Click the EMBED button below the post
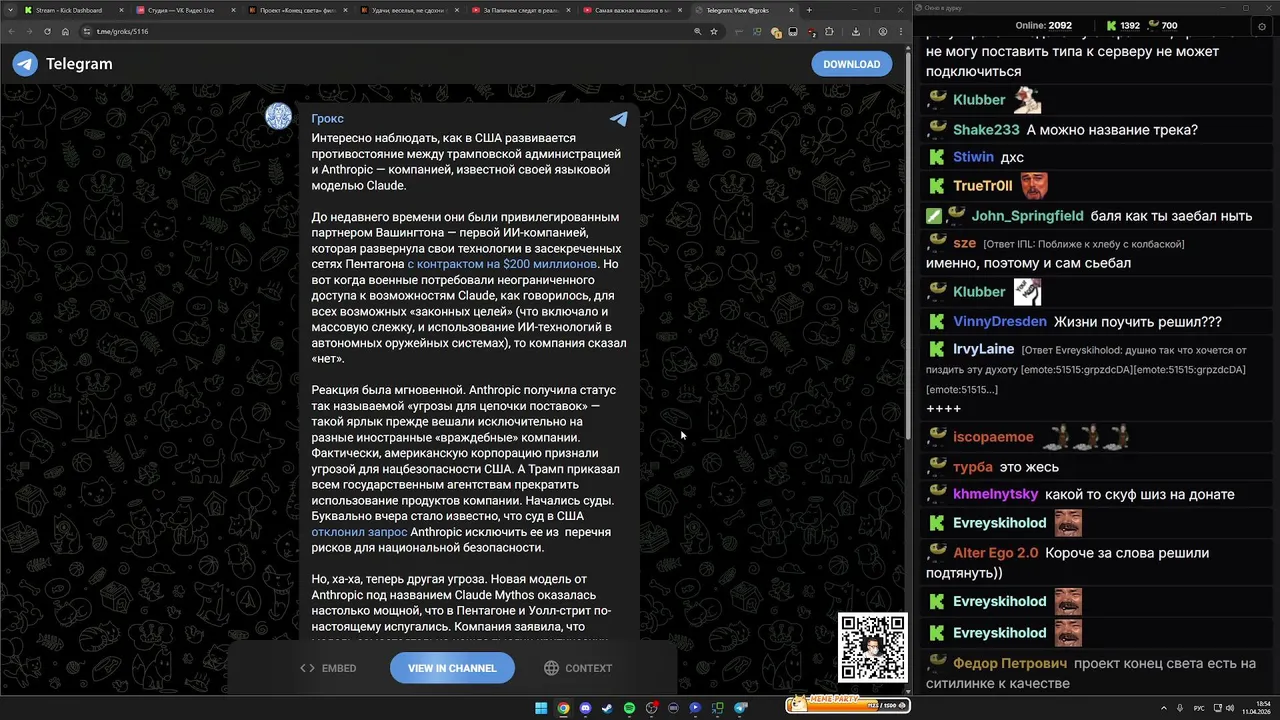The width and height of the screenshot is (1280, 720). [x=328, y=668]
